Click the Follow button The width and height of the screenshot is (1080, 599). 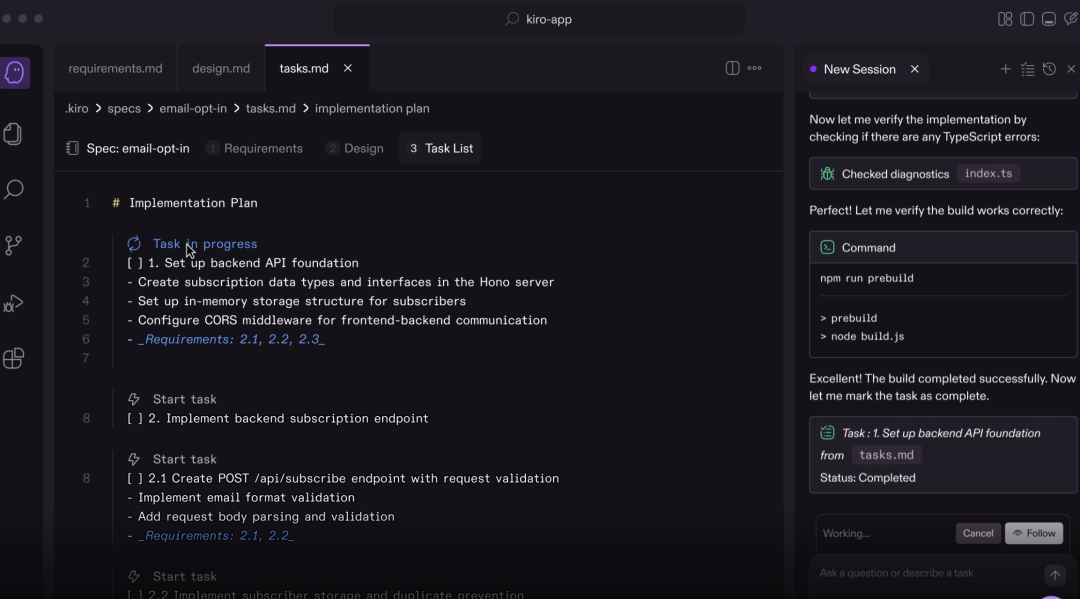coord(1034,533)
